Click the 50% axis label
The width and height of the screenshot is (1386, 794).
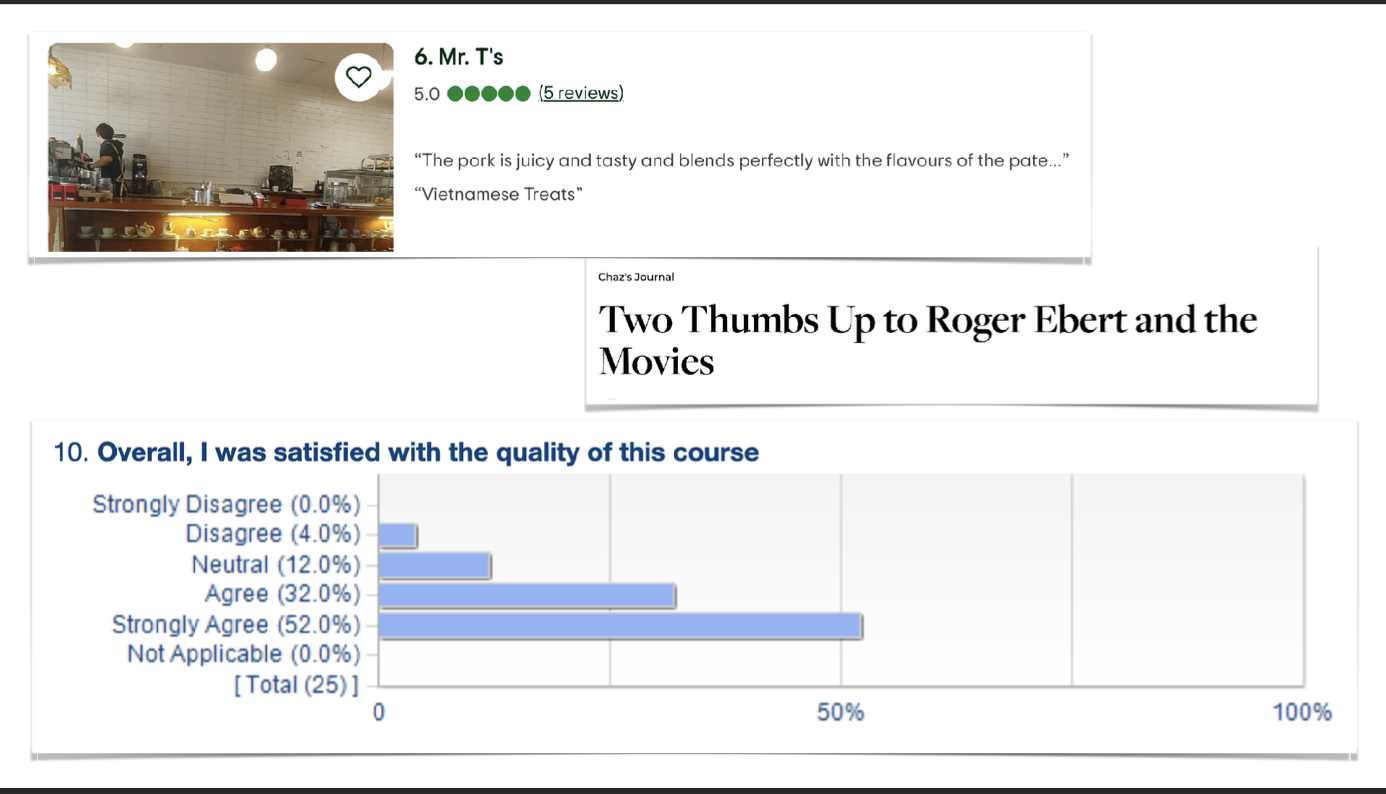(x=840, y=712)
